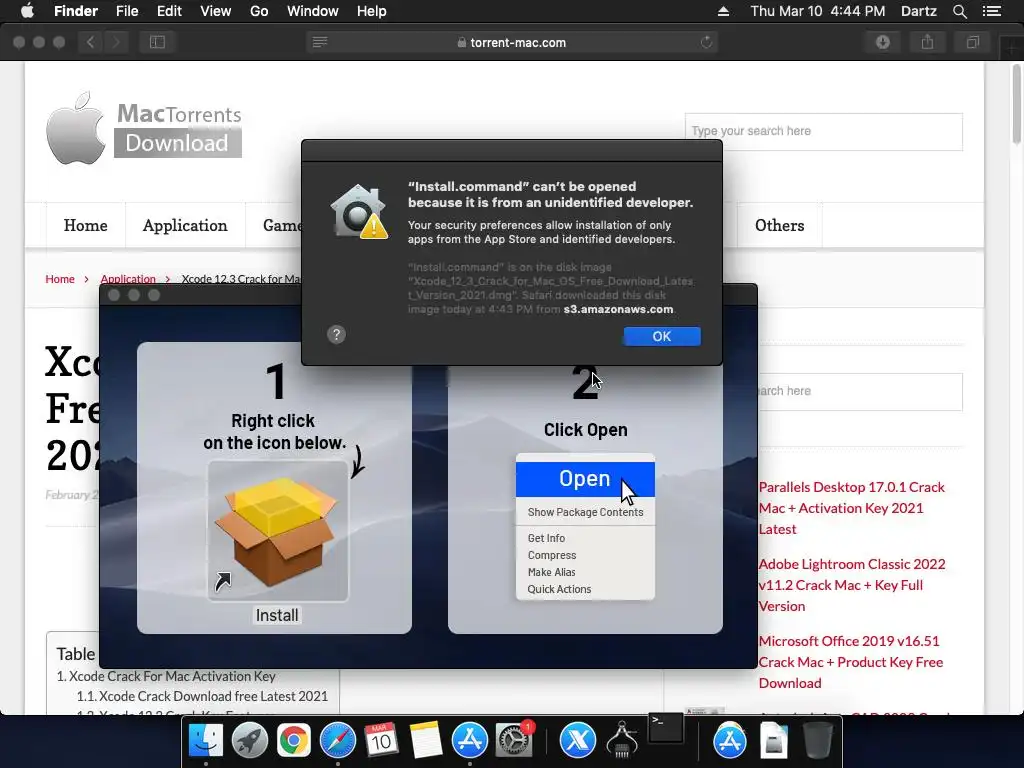Viewport: 1024px width, 768px height.
Task: Go forward in Safari
Action: pyautogui.click(x=116, y=42)
